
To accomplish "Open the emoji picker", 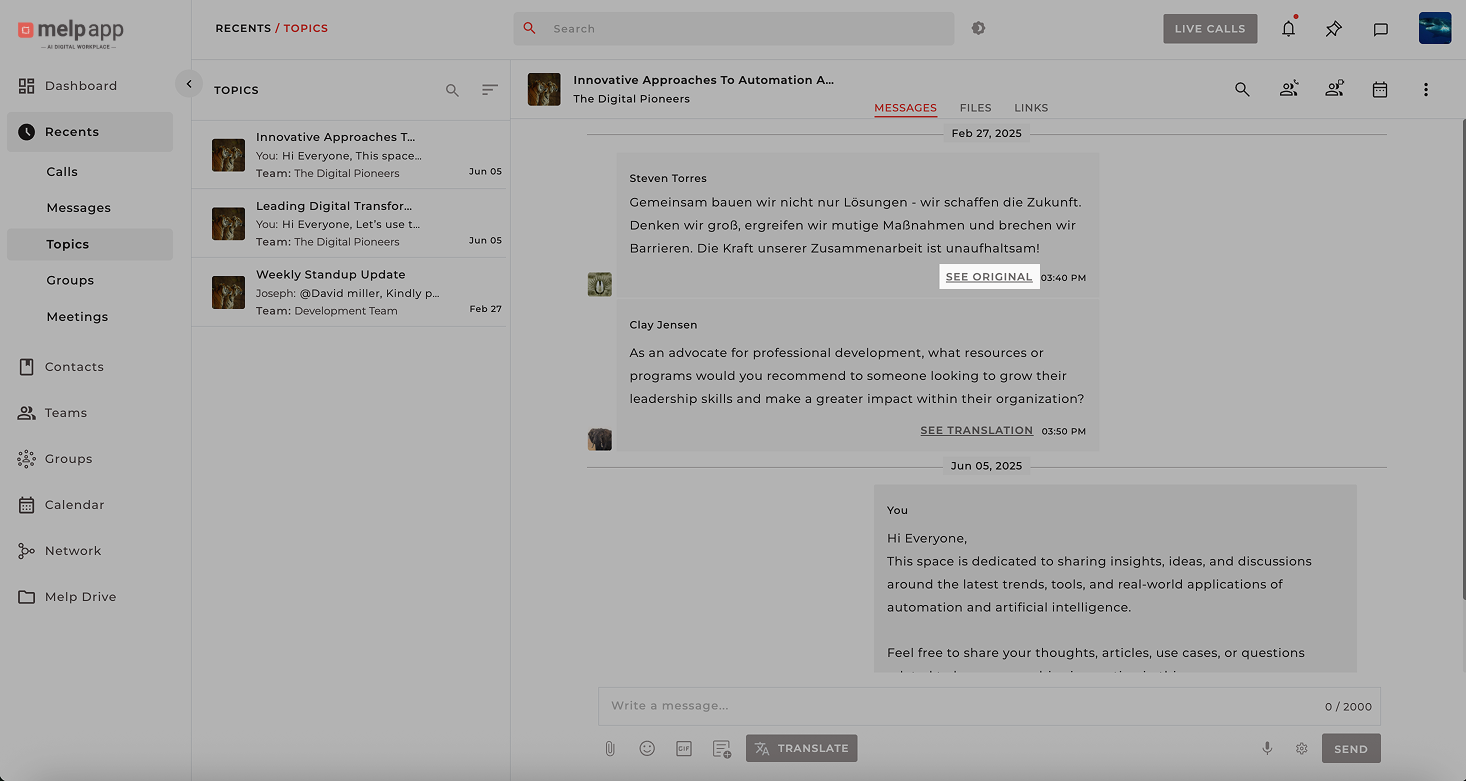I will click(647, 748).
